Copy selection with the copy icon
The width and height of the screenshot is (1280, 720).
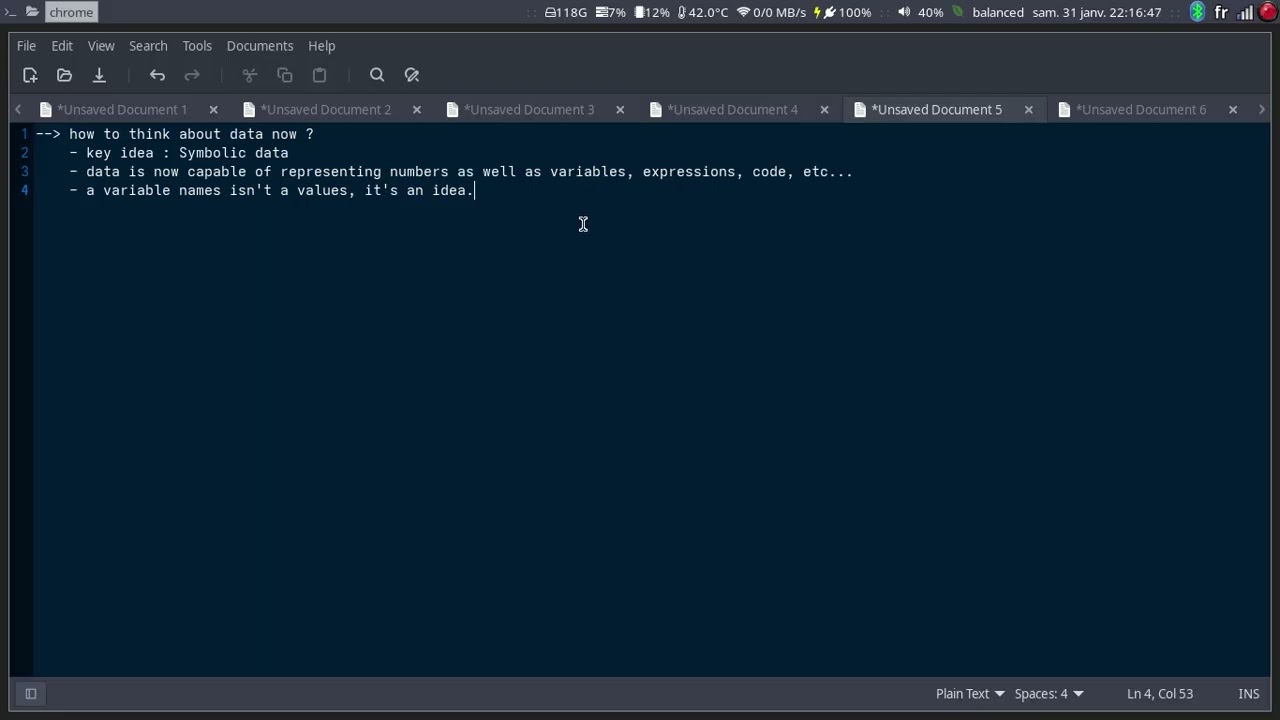285,75
